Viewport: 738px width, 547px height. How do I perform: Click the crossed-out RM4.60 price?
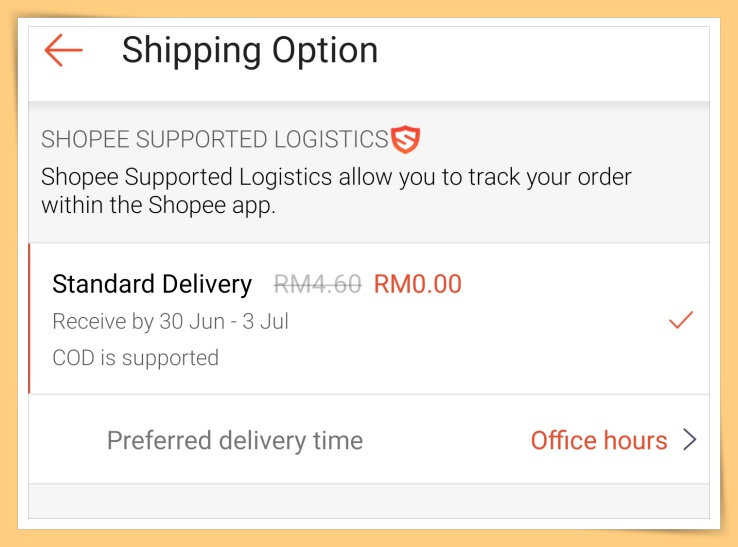[317, 284]
